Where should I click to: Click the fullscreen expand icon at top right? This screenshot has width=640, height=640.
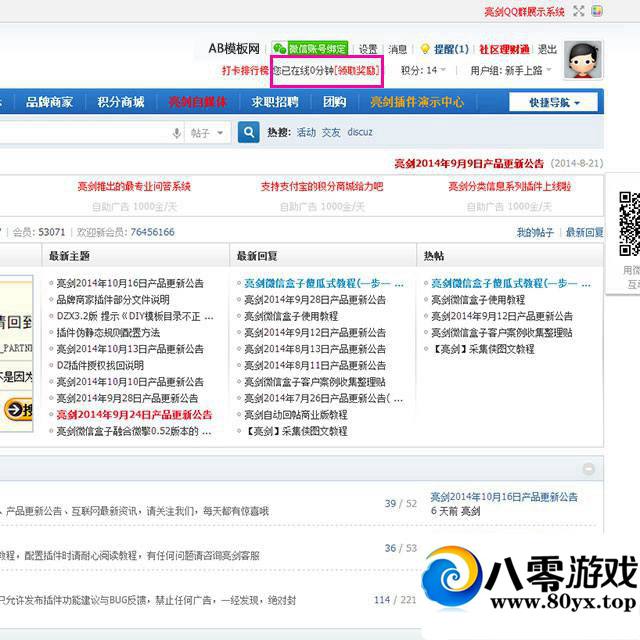[578, 12]
